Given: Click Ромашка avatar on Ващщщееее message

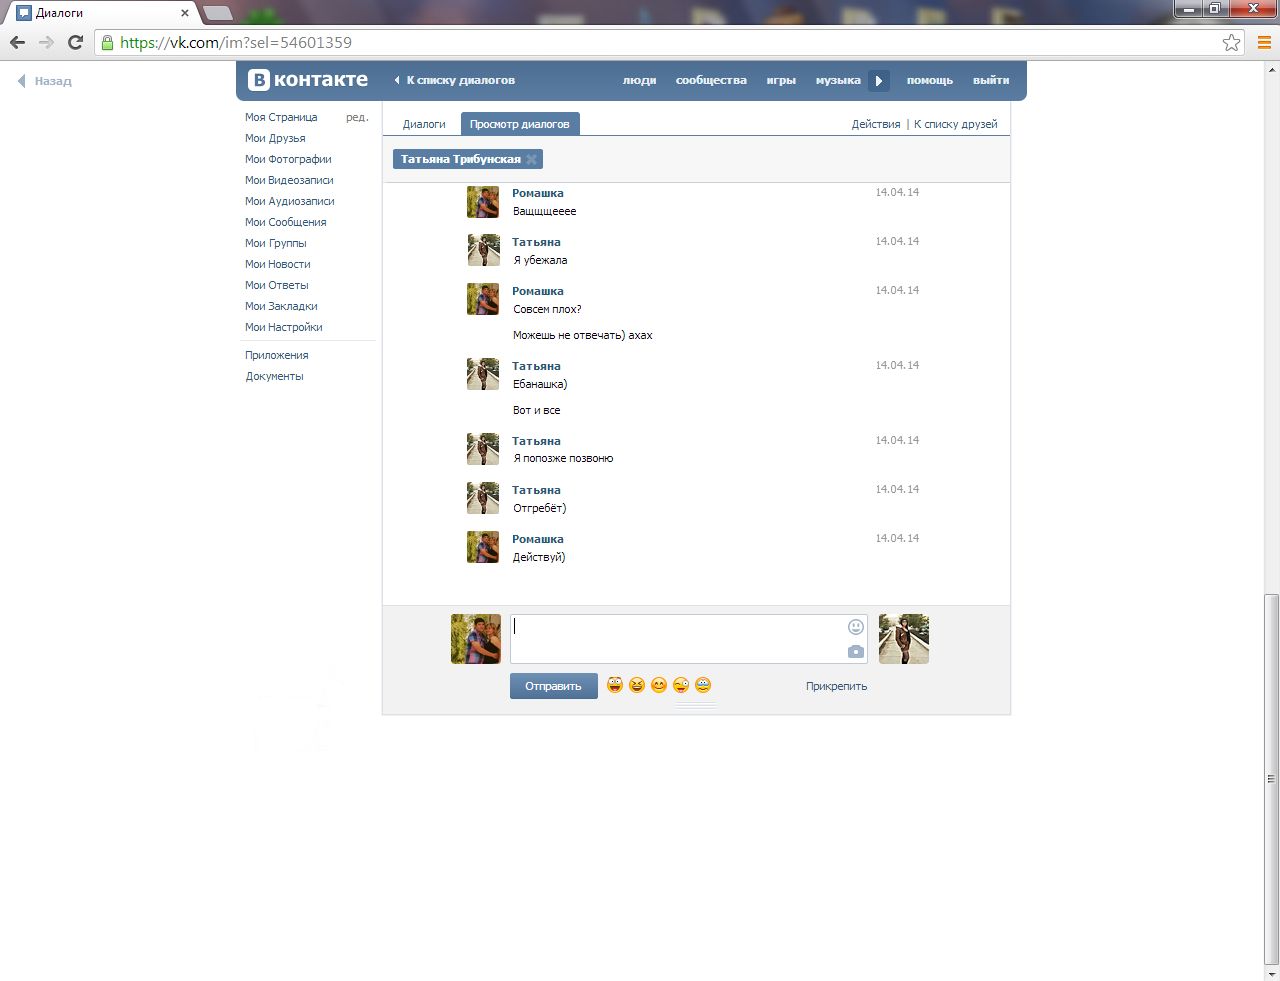Looking at the screenshot, I should click(483, 202).
